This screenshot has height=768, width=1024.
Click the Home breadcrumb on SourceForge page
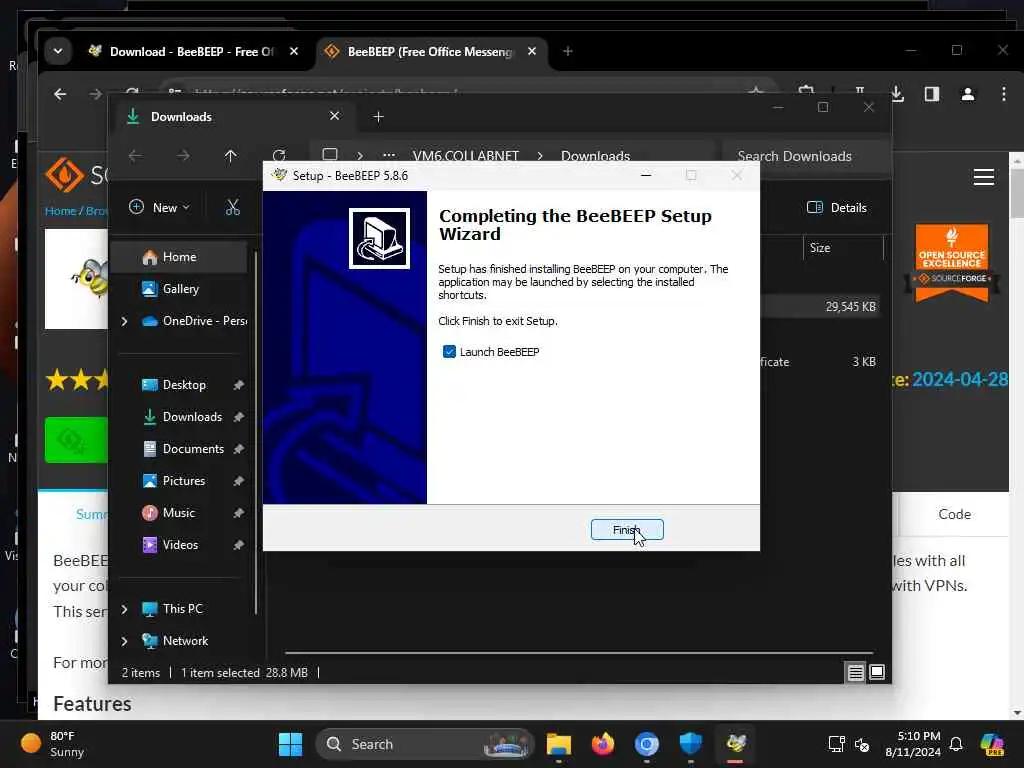pyautogui.click(x=60, y=211)
